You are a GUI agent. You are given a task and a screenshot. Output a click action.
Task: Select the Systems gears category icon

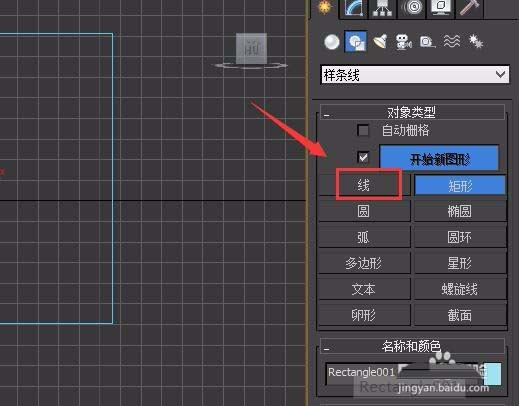click(x=476, y=42)
